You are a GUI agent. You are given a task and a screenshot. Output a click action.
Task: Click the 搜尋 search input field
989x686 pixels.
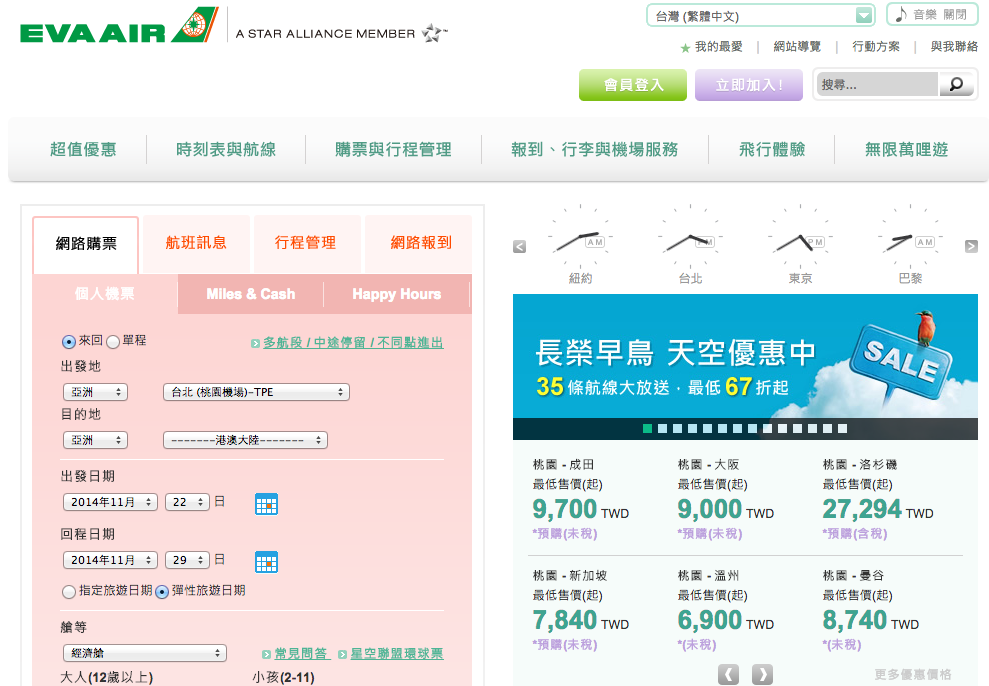pos(878,84)
